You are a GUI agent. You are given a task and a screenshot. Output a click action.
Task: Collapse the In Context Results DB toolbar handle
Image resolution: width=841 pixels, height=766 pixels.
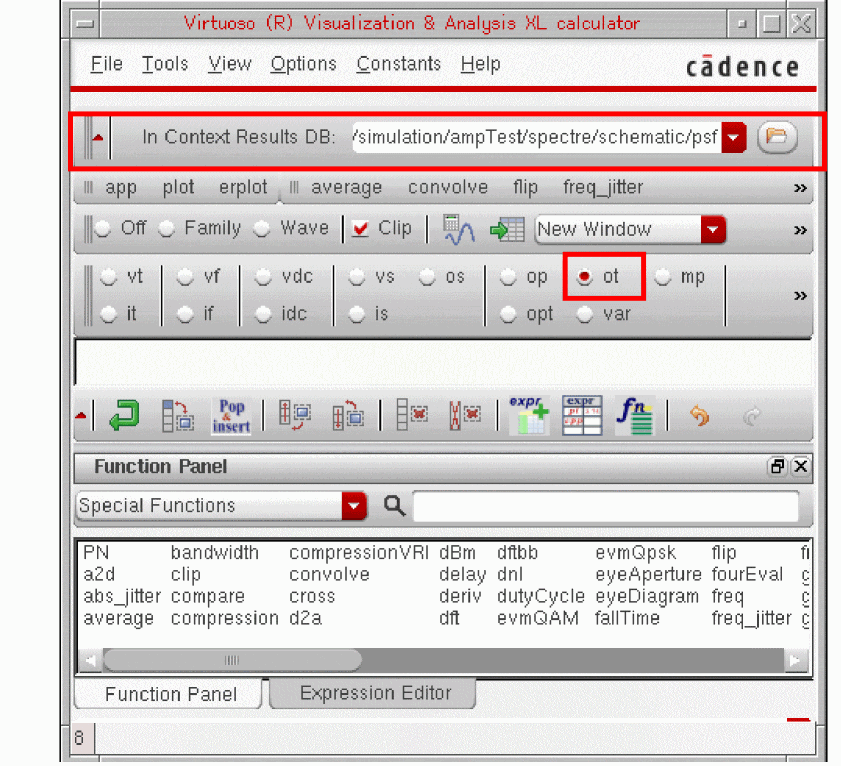(98, 138)
